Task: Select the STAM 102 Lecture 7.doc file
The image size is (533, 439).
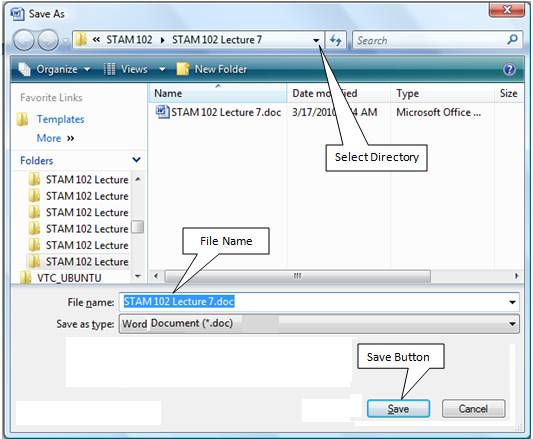Action: (219, 112)
